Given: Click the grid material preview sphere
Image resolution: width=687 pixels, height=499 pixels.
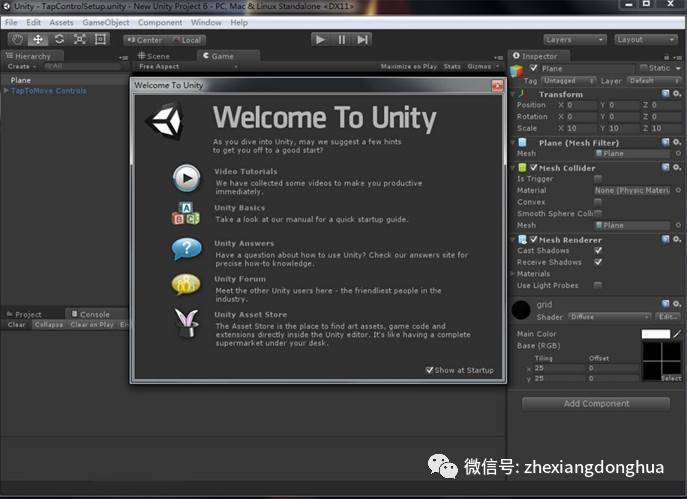Looking at the screenshot, I should 521,310.
